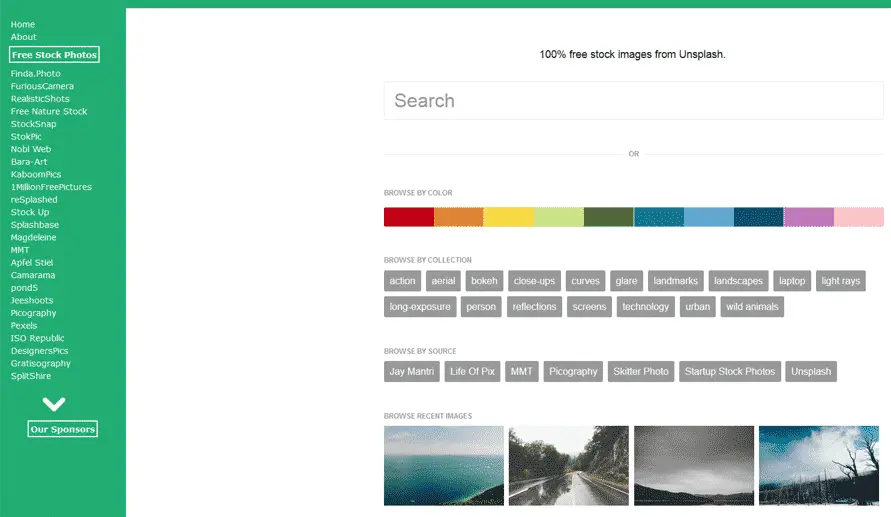
Task: Select the dark green color swatch
Action: click(x=609, y=217)
